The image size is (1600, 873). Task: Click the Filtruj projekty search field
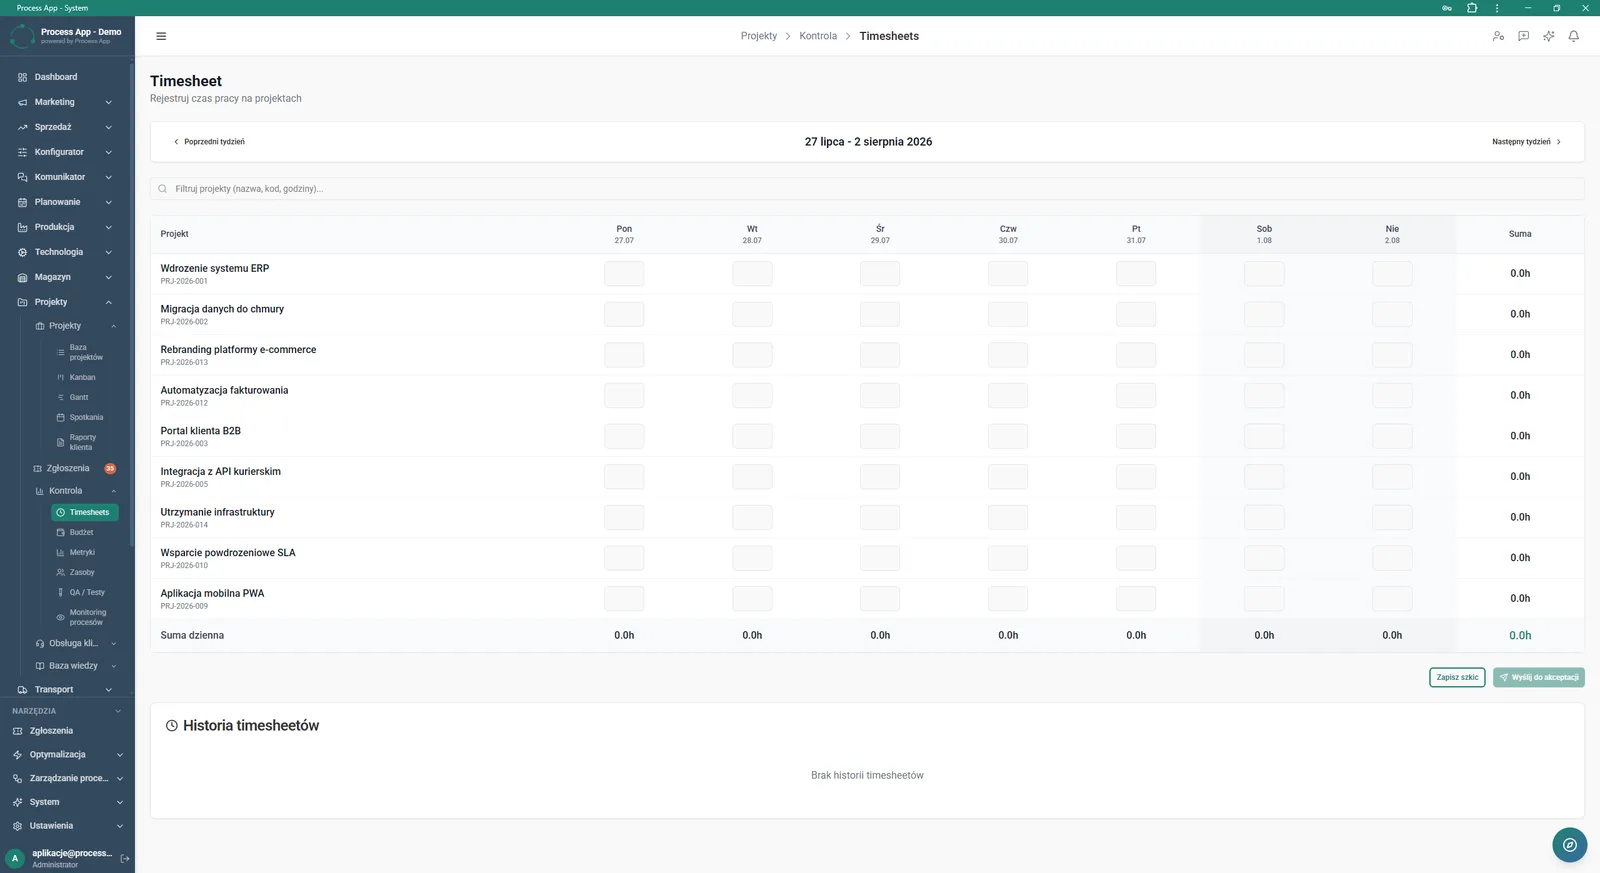click(x=867, y=188)
